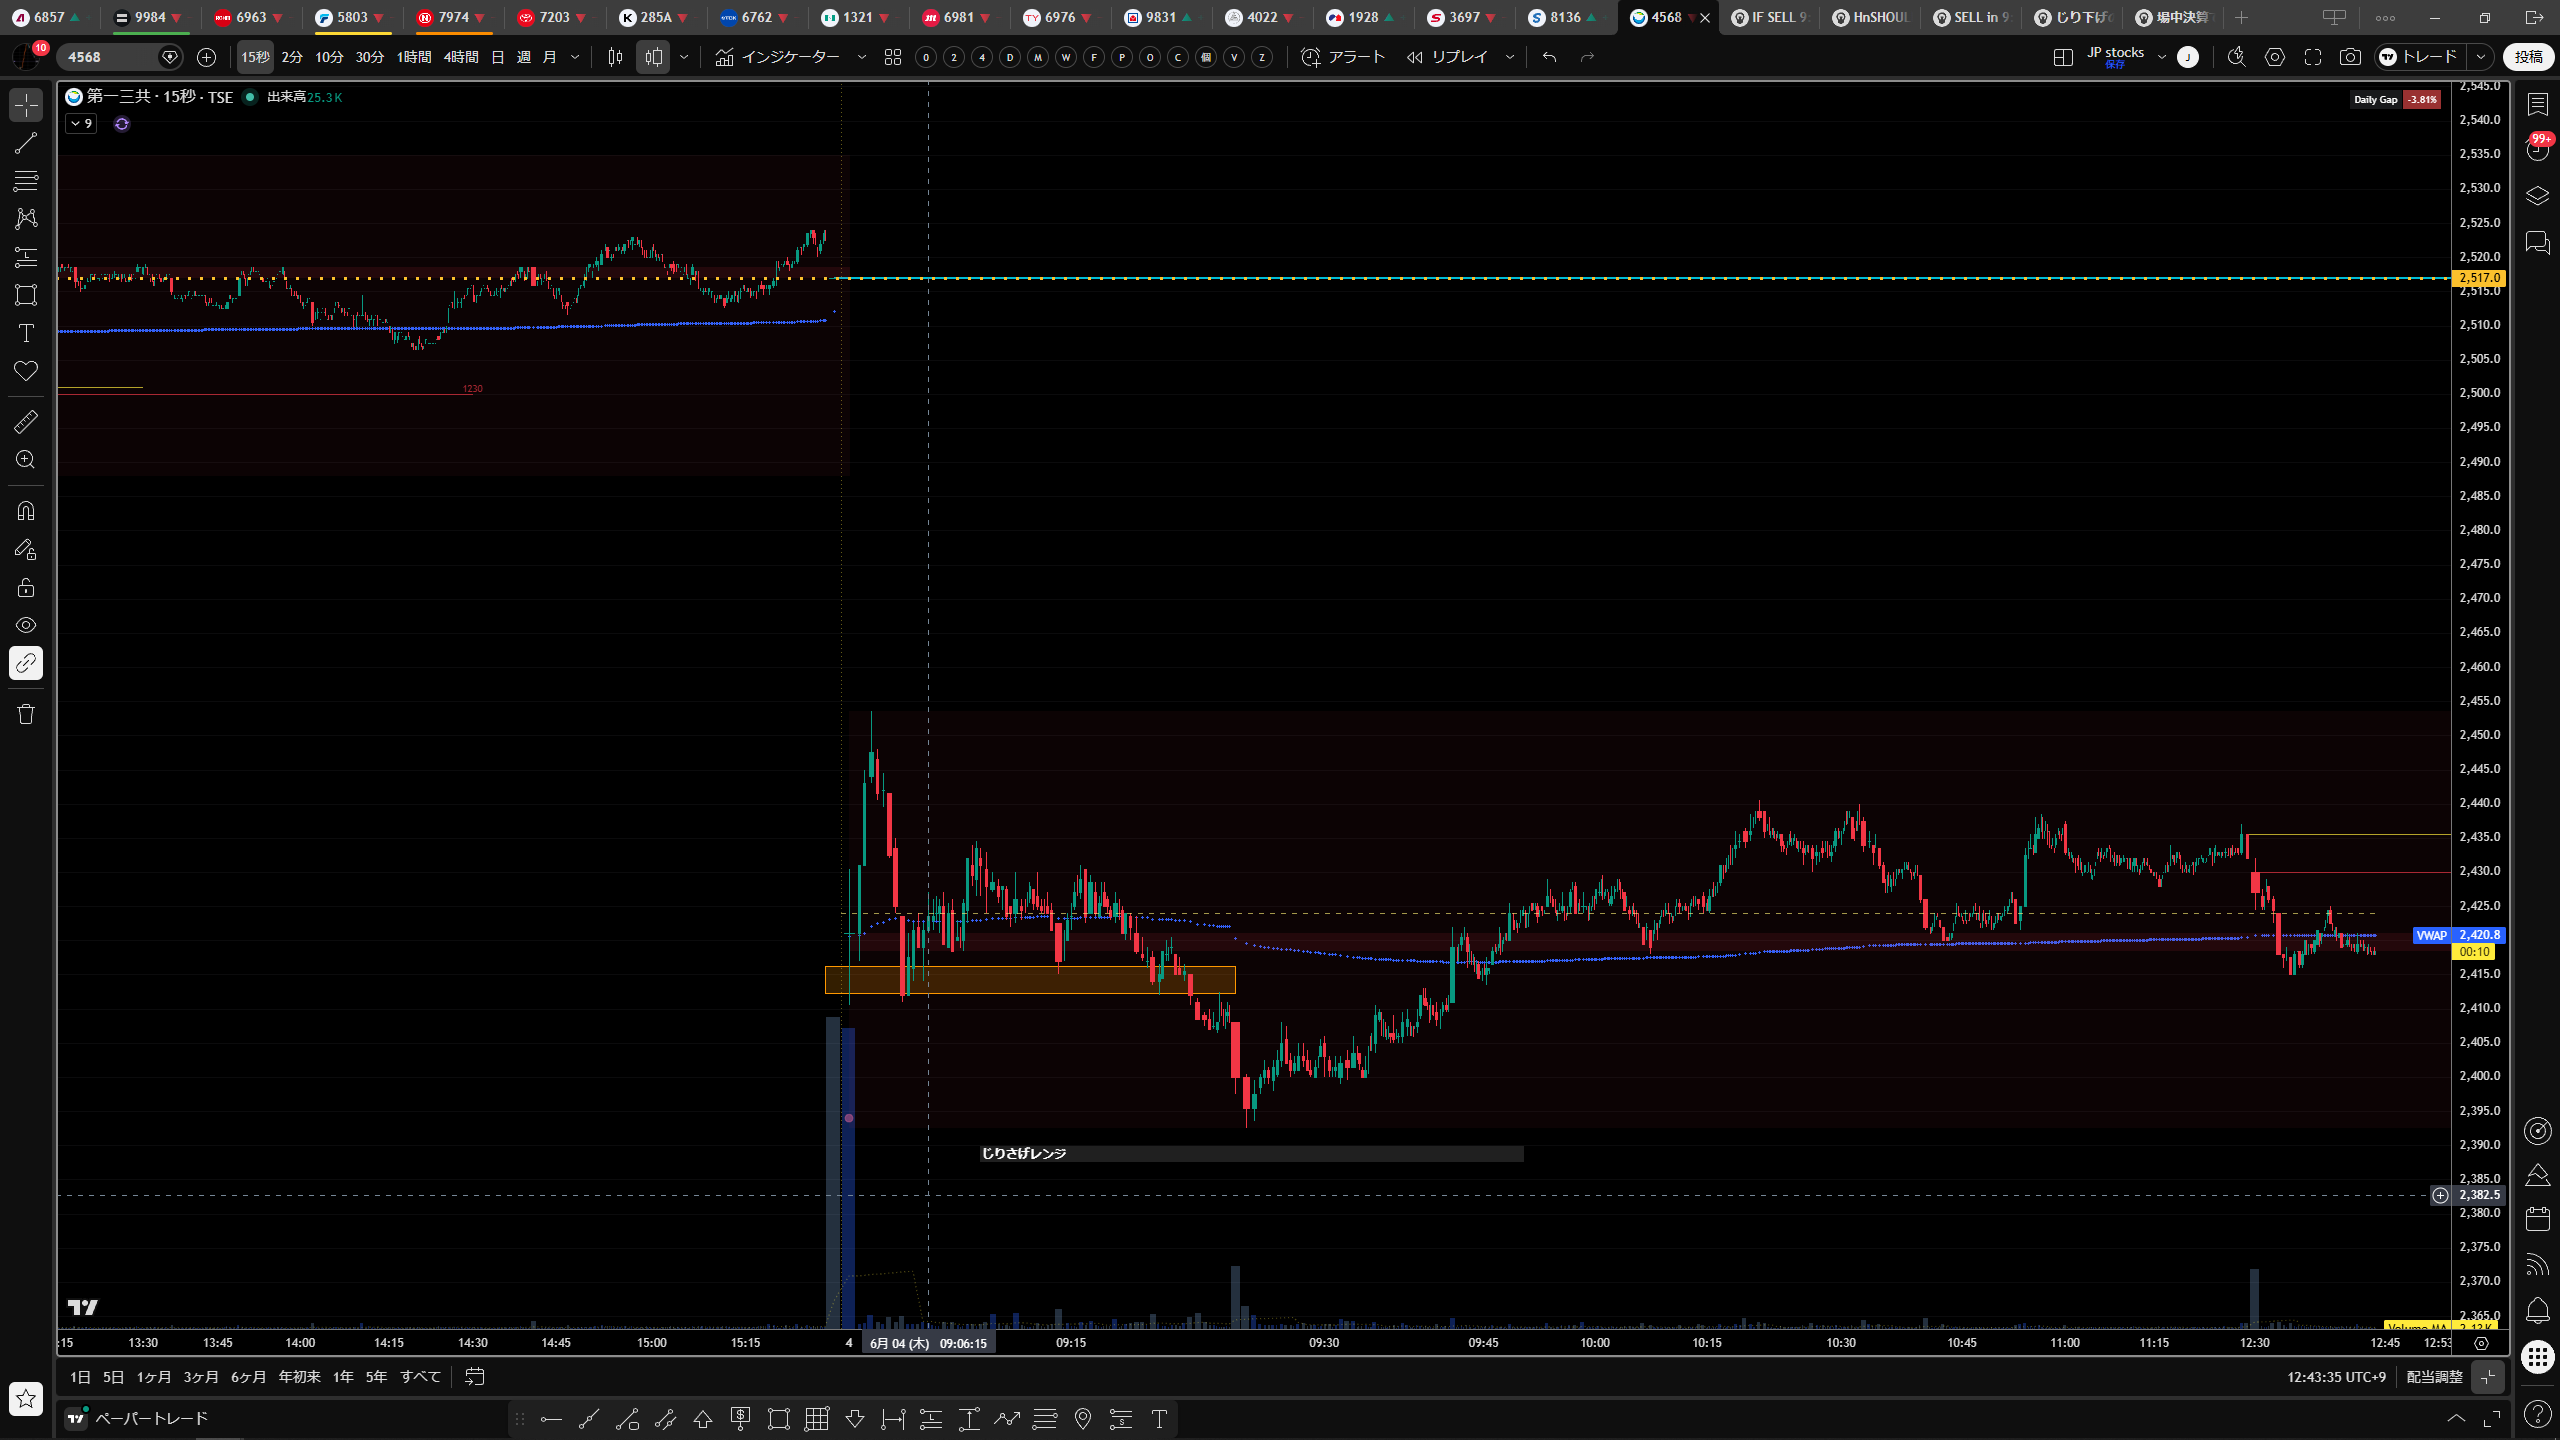Screen dimensions: 2560x1440
Task: Expand the timeframe interval dropdown chevron
Action: click(x=575, y=57)
